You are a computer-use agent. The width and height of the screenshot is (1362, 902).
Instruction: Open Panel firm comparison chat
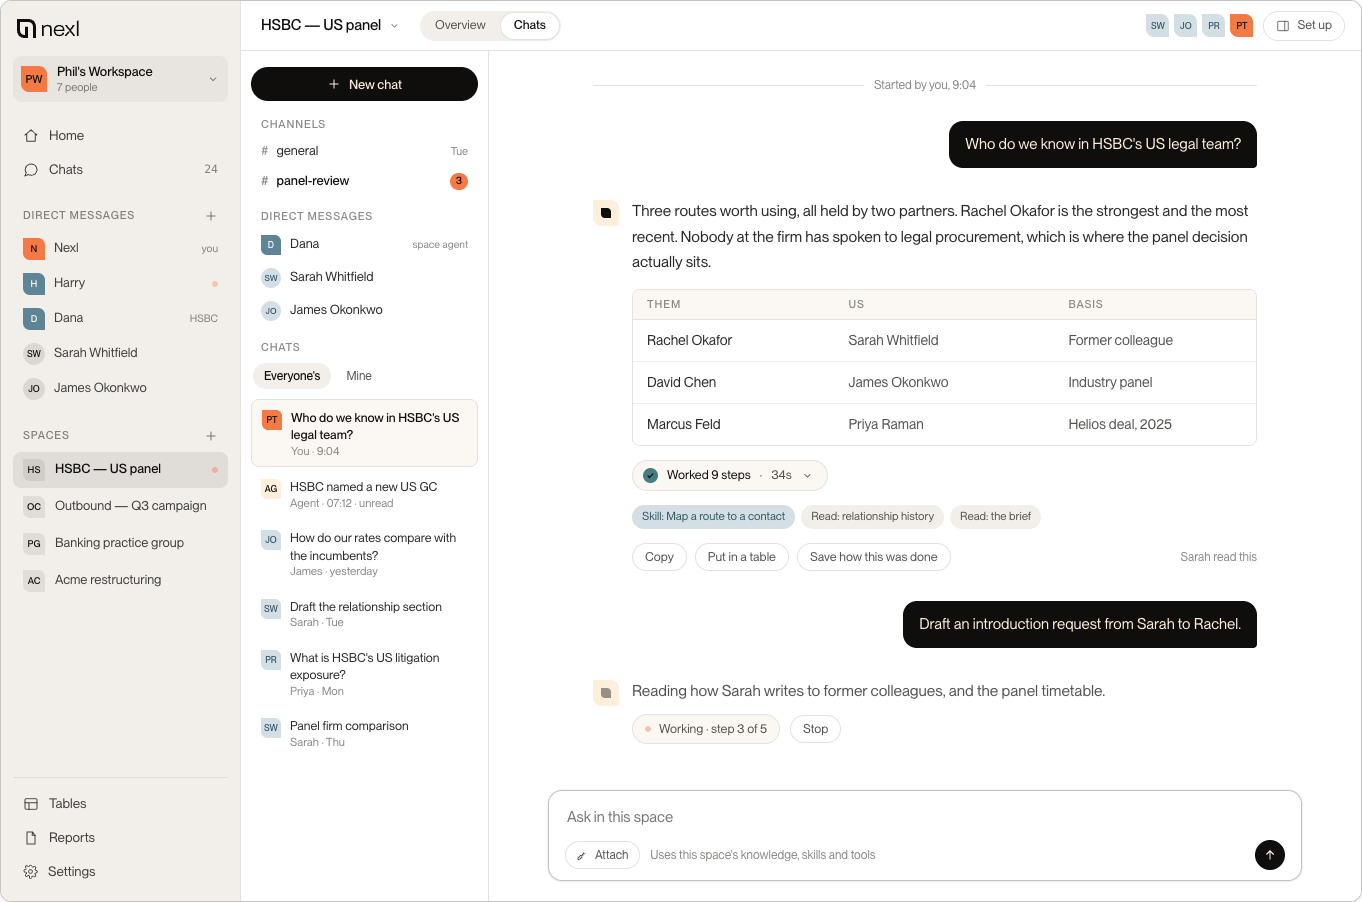coord(364,733)
